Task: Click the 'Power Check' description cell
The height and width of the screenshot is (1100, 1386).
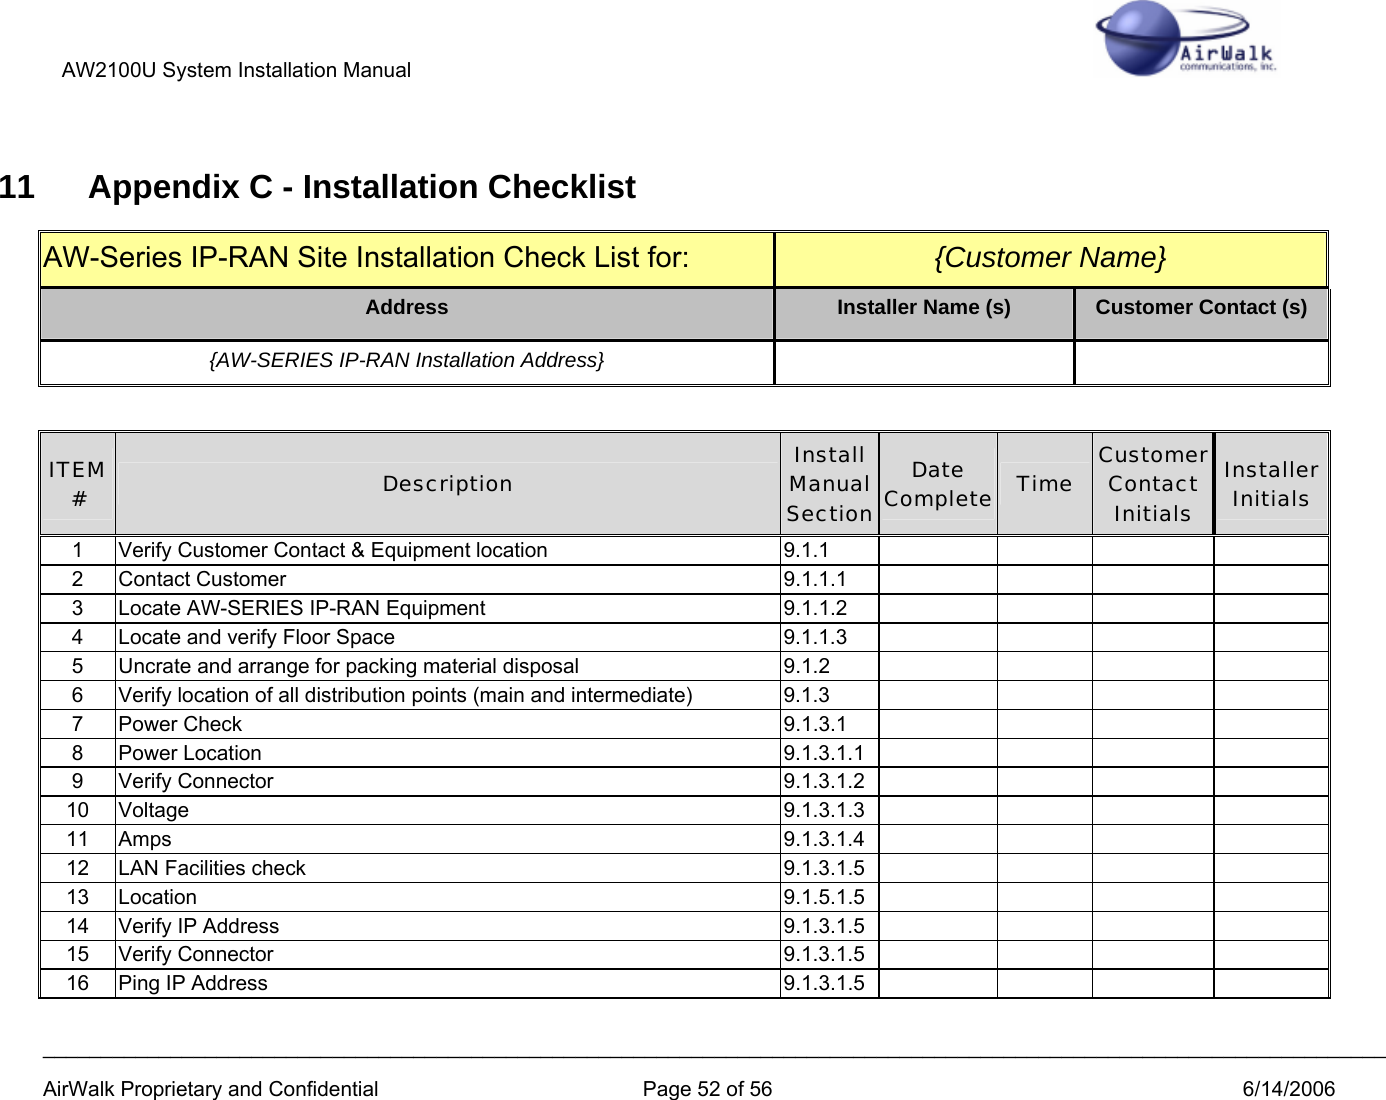Action: 447,725
